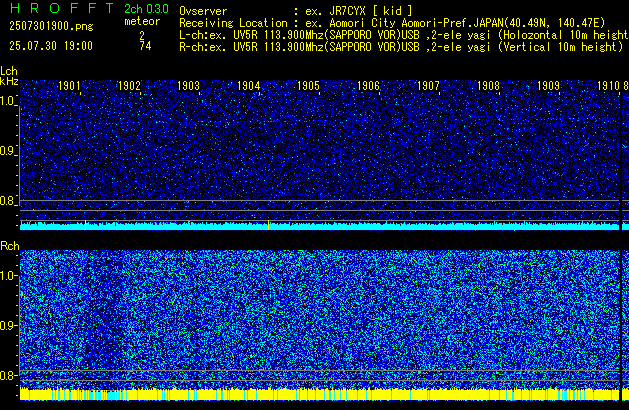Select the 1908 time marker

(x=488, y=86)
